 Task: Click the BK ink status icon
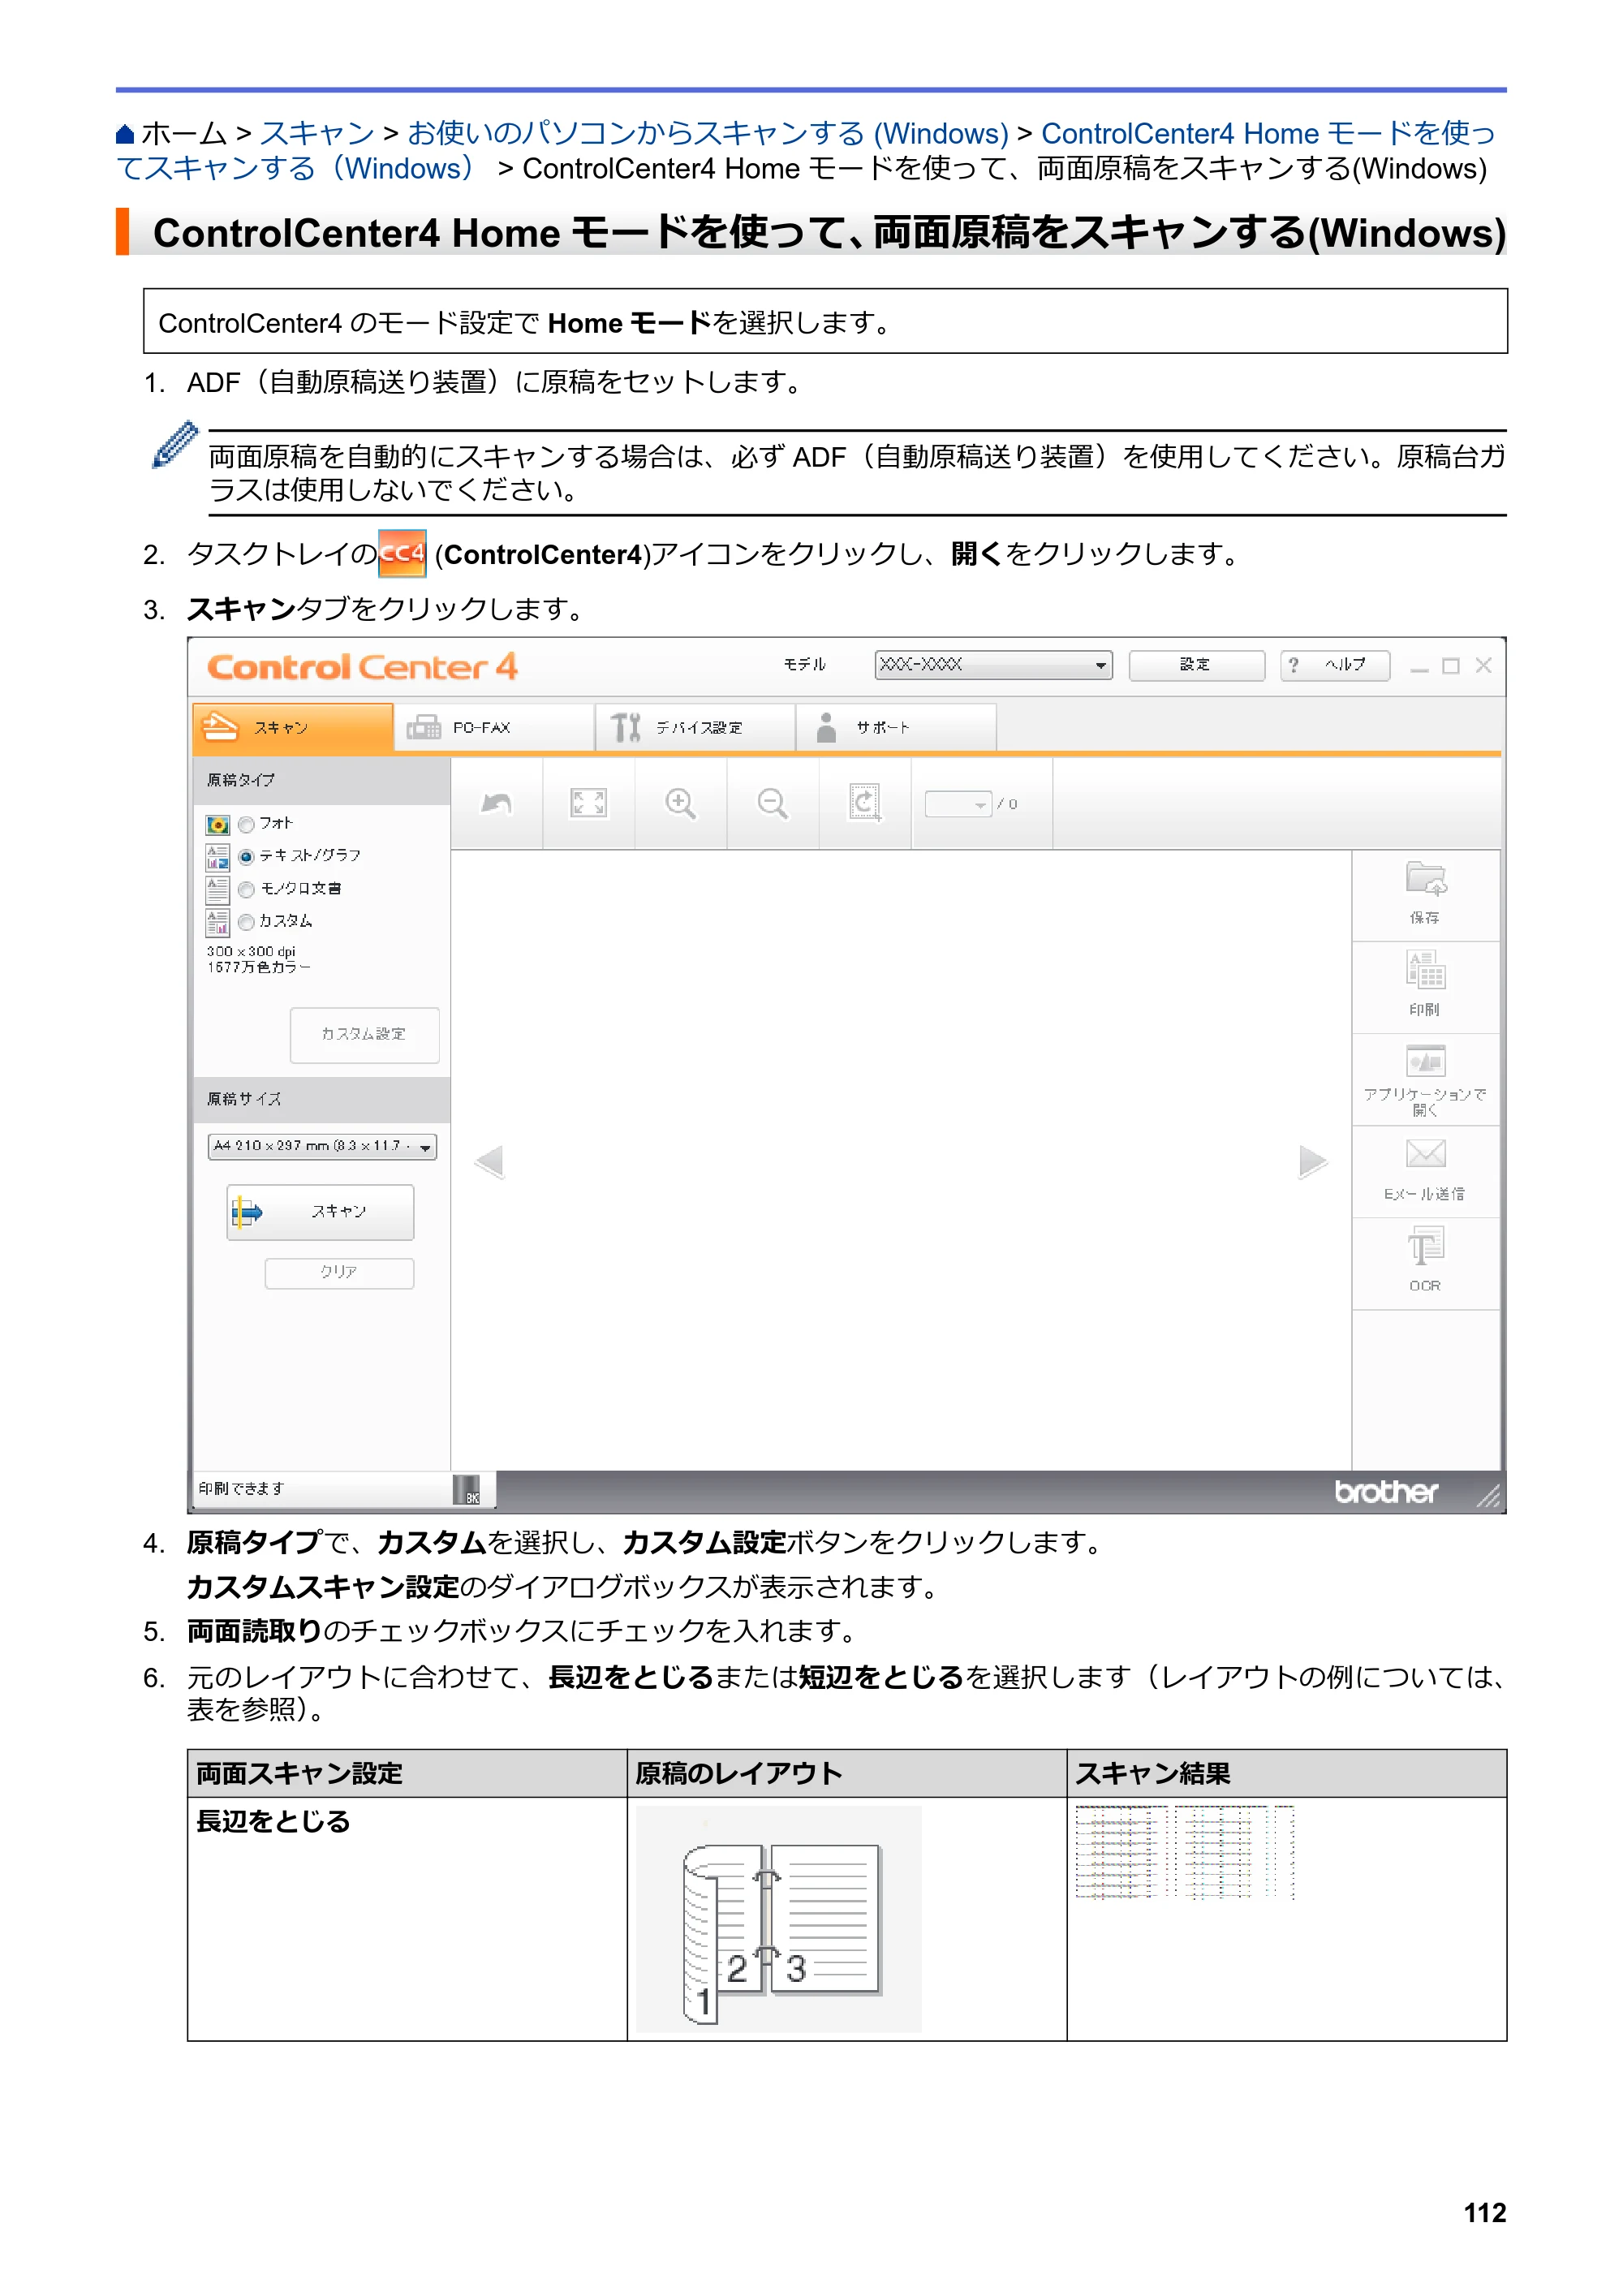pyautogui.click(x=467, y=1490)
